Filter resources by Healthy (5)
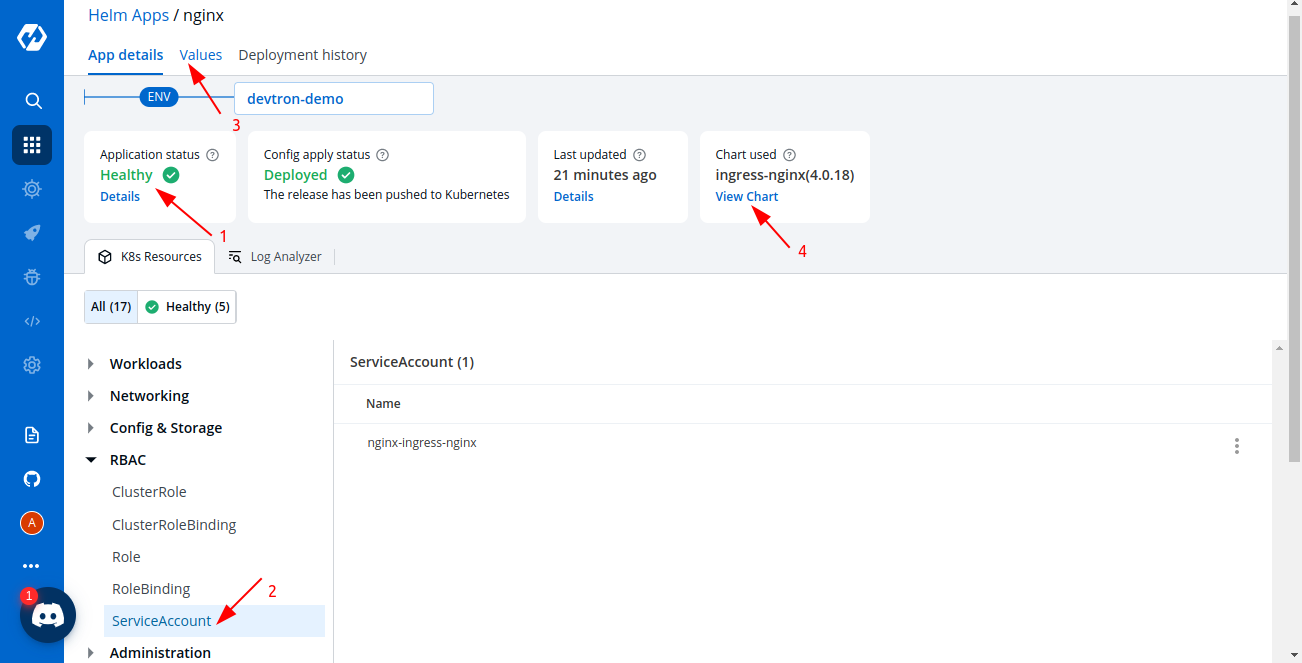 [x=187, y=307]
